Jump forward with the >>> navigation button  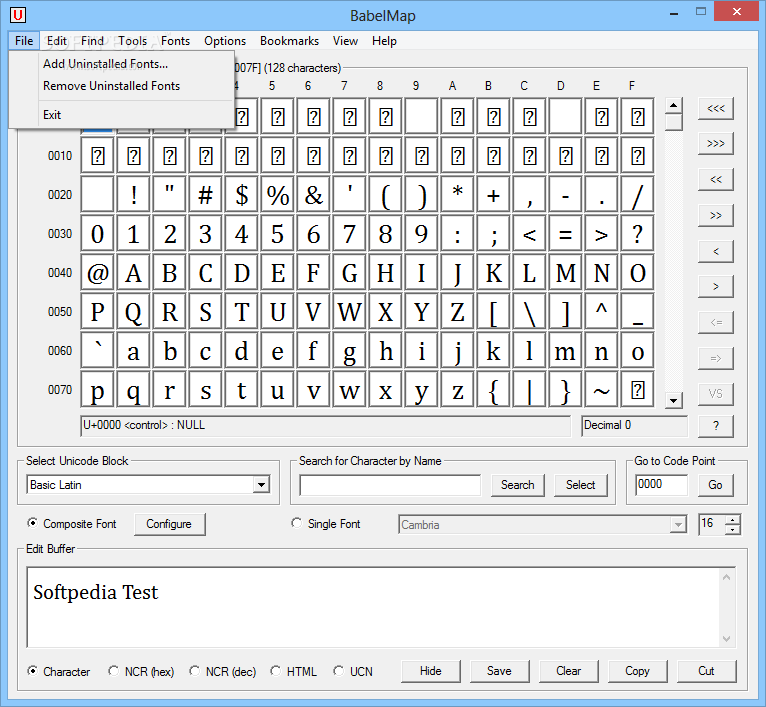click(716, 144)
